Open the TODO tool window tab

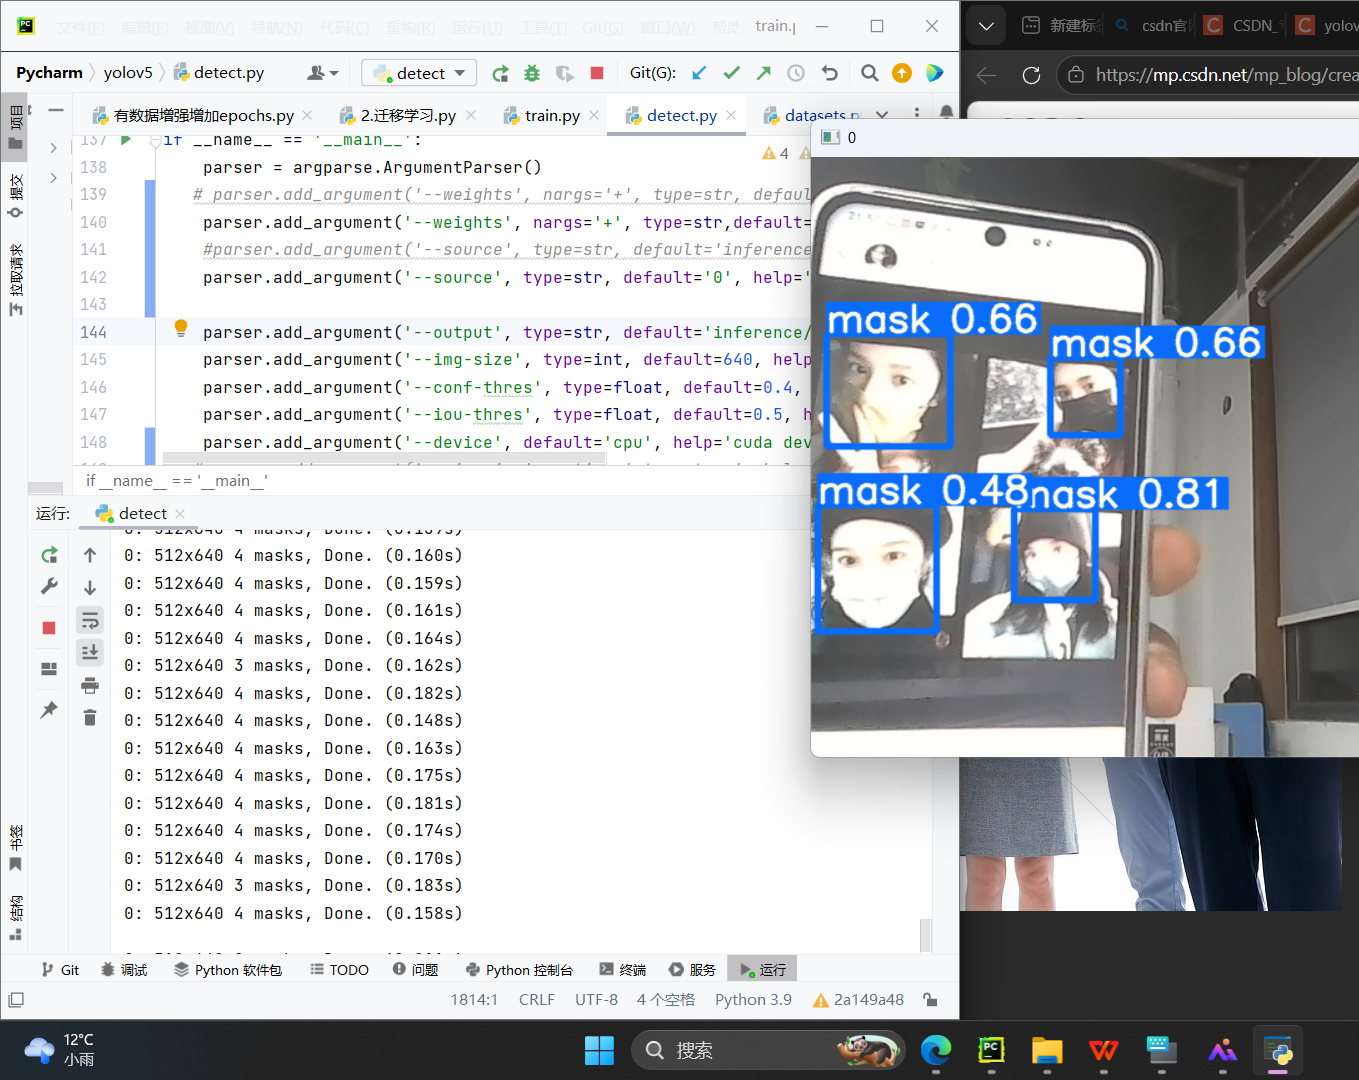339,970
